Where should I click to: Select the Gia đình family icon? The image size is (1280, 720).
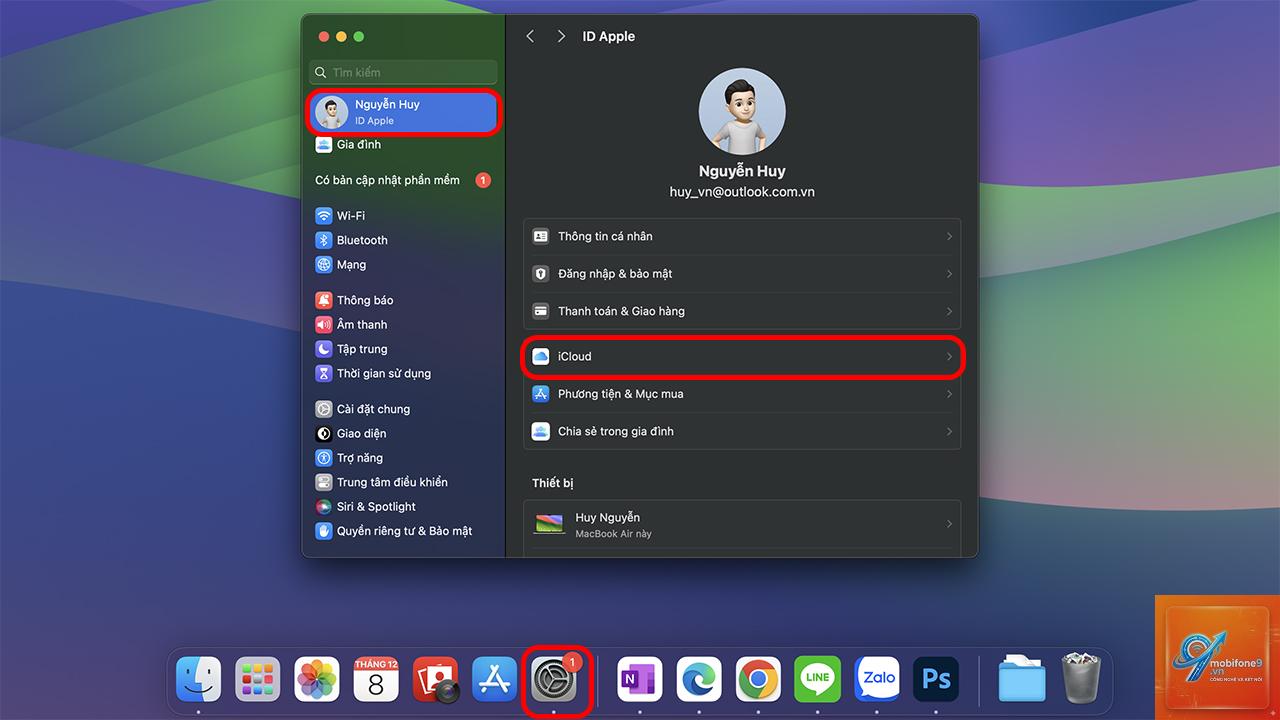pyautogui.click(x=323, y=145)
